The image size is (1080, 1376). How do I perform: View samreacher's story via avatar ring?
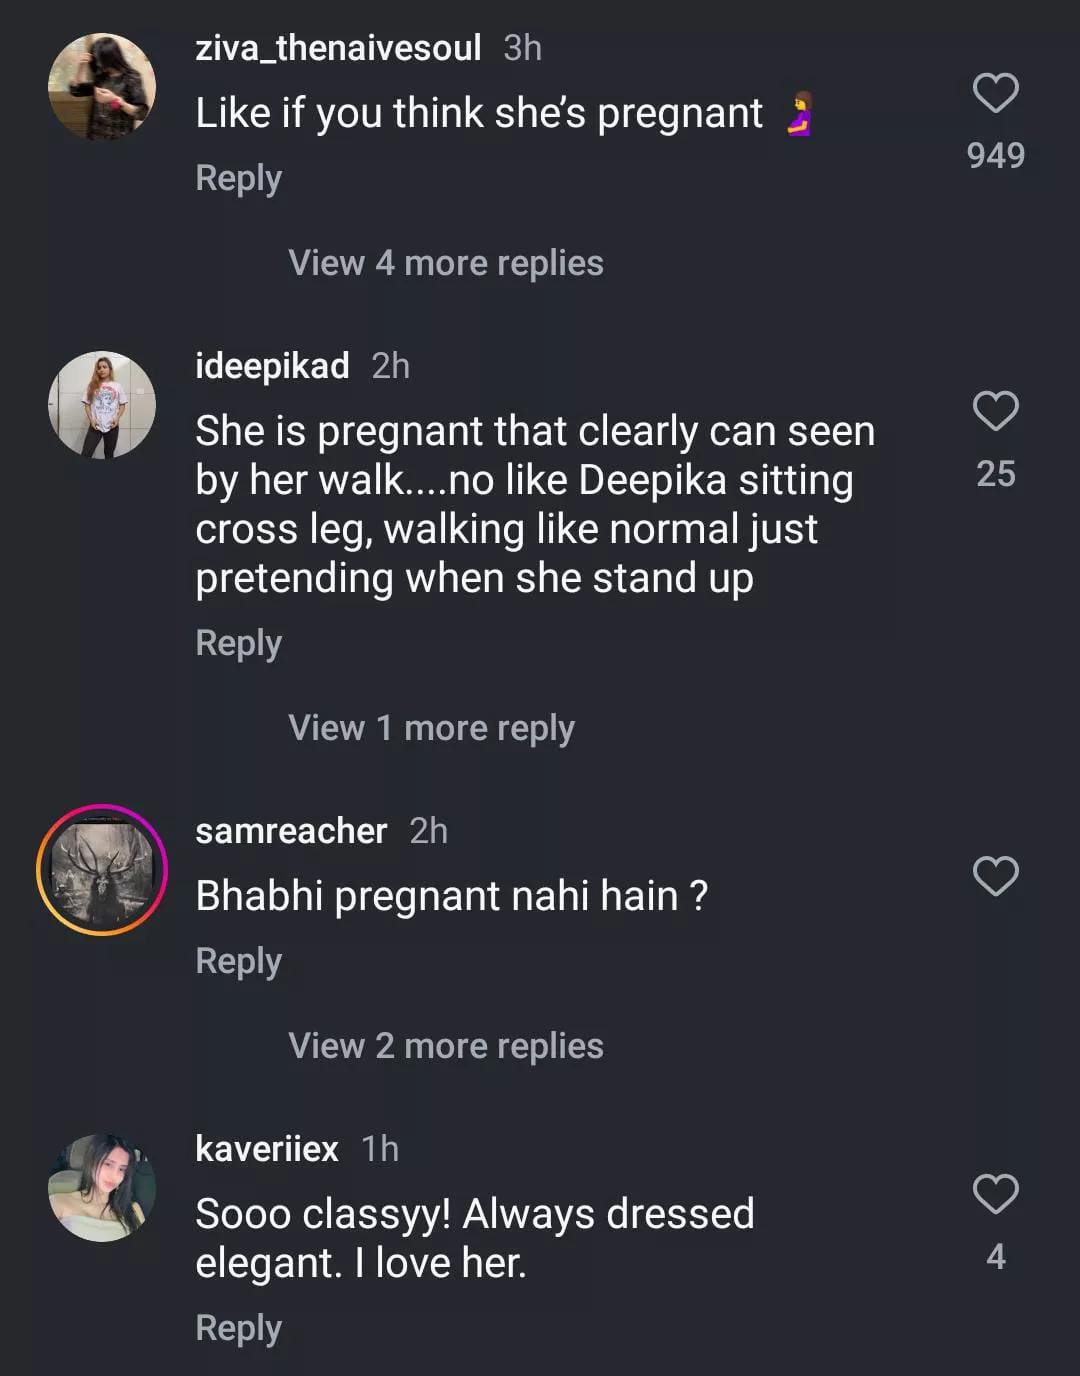point(102,870)
